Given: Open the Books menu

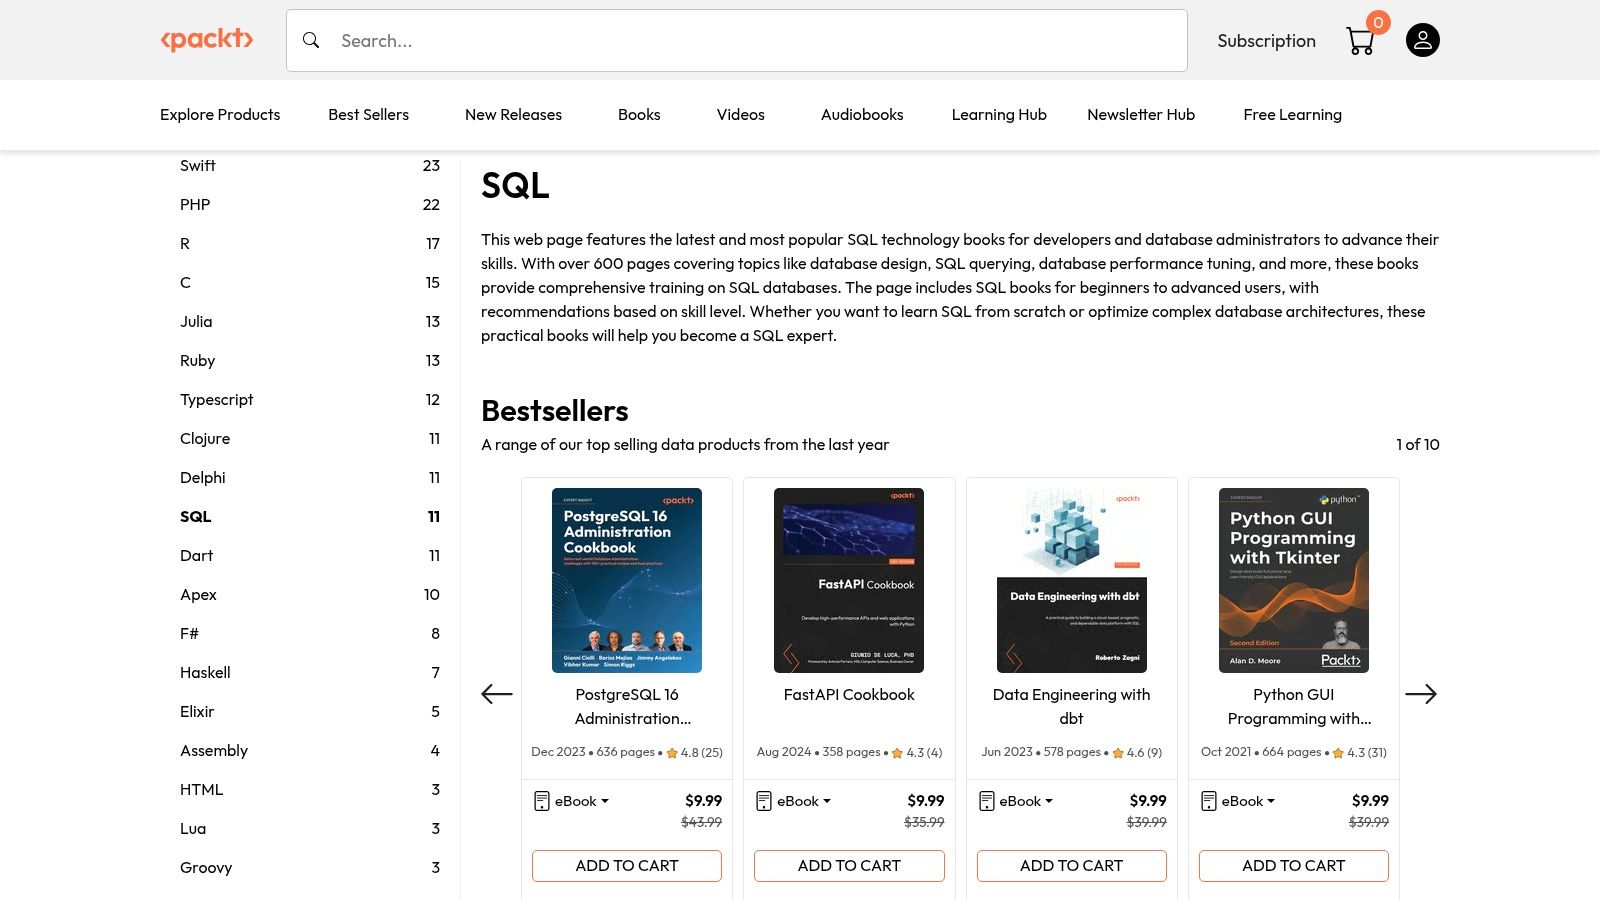Looking at the screenshot, I should tap(639, 114).
